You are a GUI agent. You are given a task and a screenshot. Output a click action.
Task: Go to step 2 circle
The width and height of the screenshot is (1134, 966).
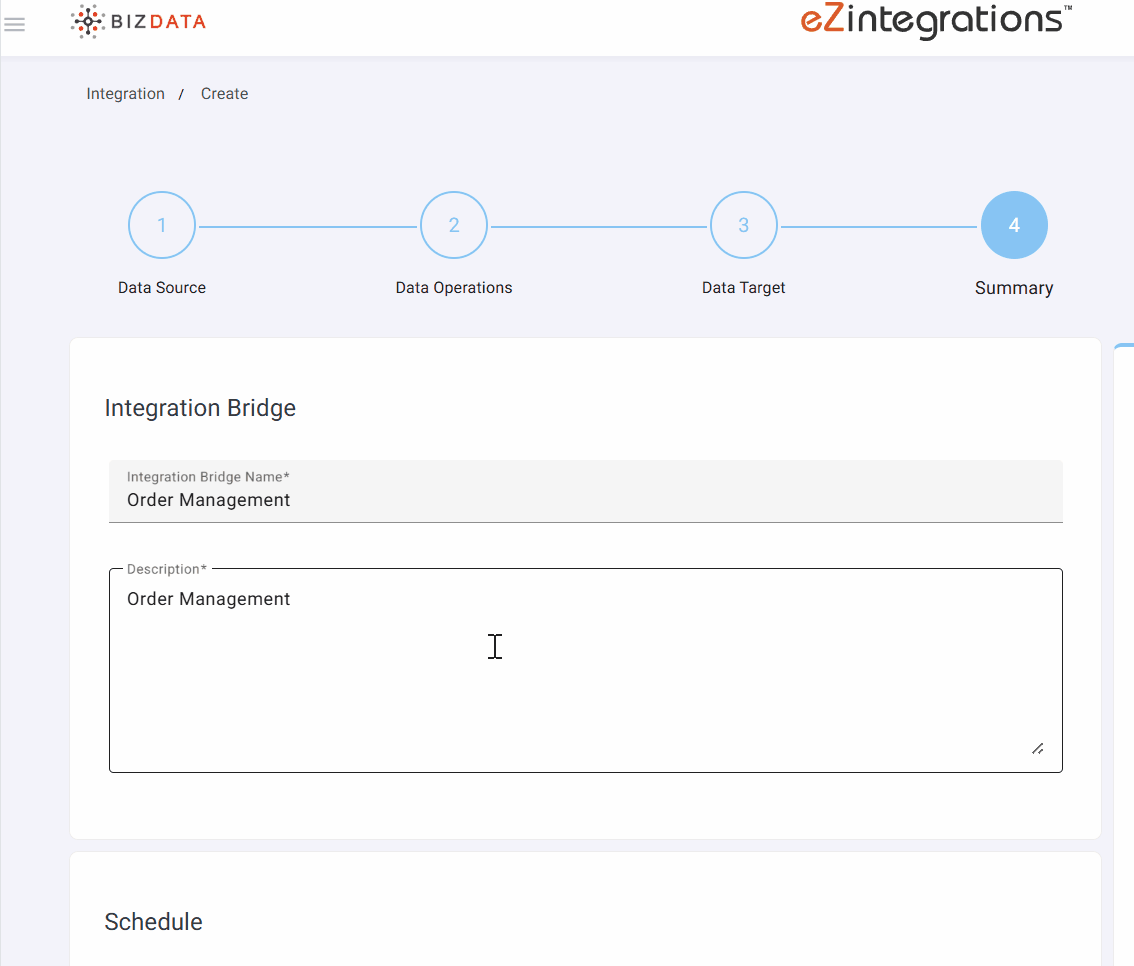tap(454, 225)
